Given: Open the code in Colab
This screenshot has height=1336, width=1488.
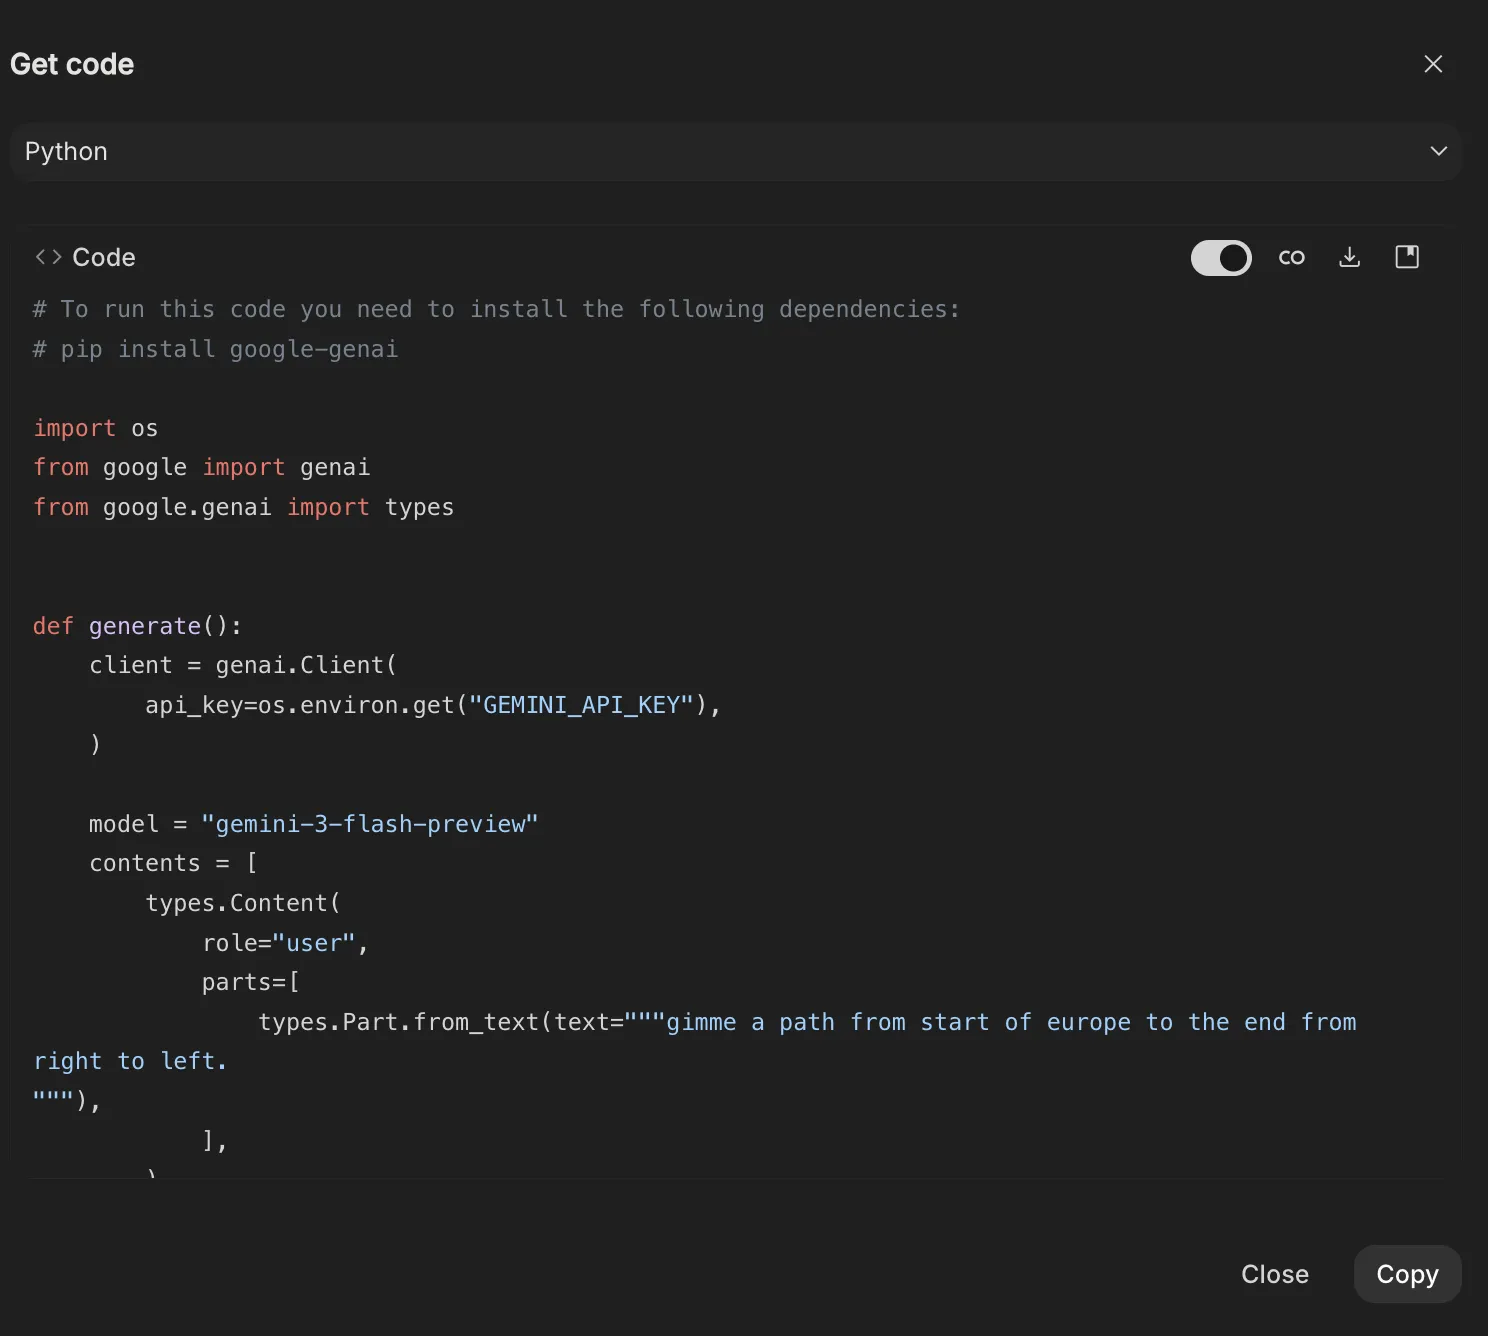Looking at the screenshot, I should pos(1291,257).
